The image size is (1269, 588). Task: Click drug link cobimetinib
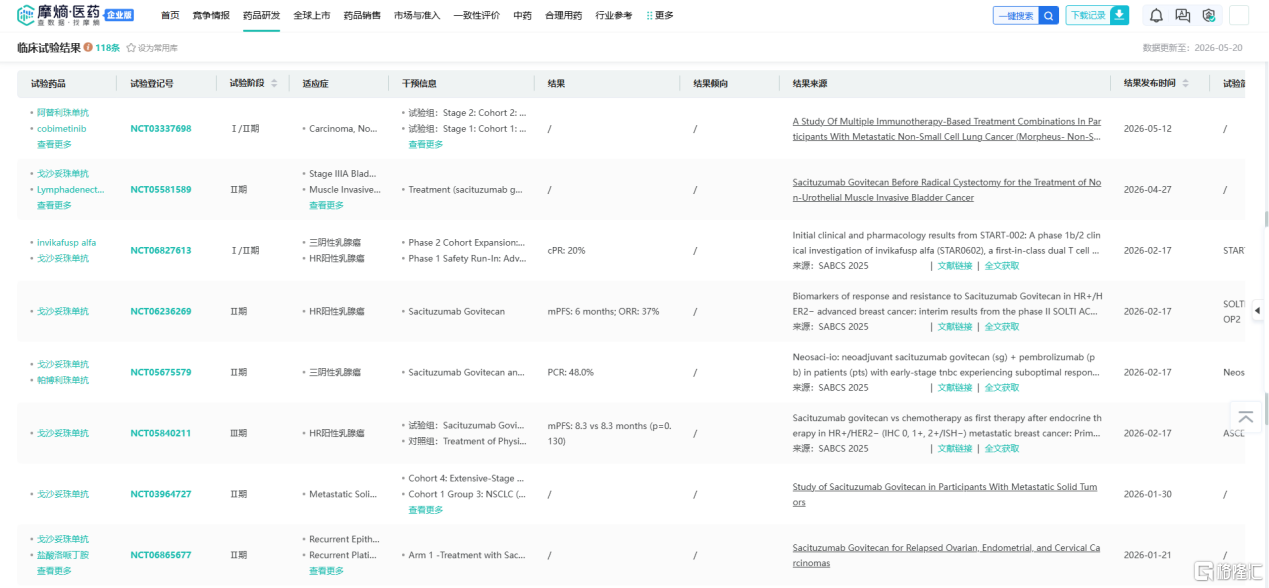tap(62, 129)
